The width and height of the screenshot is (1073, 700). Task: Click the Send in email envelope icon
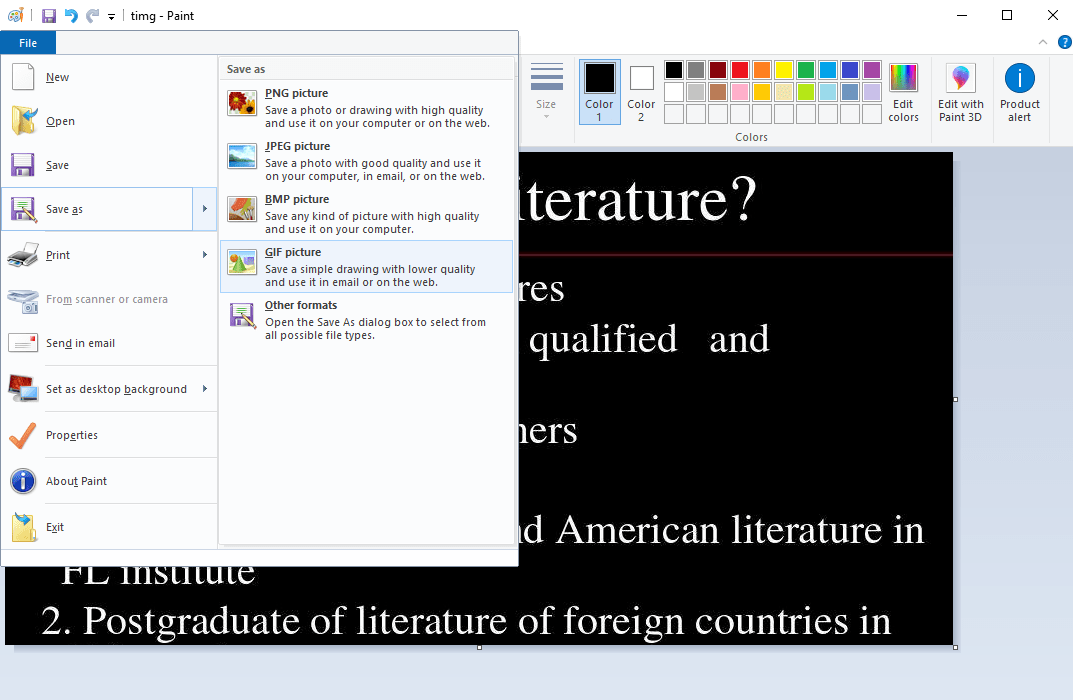pyautogui.click(x=23, y=342)
